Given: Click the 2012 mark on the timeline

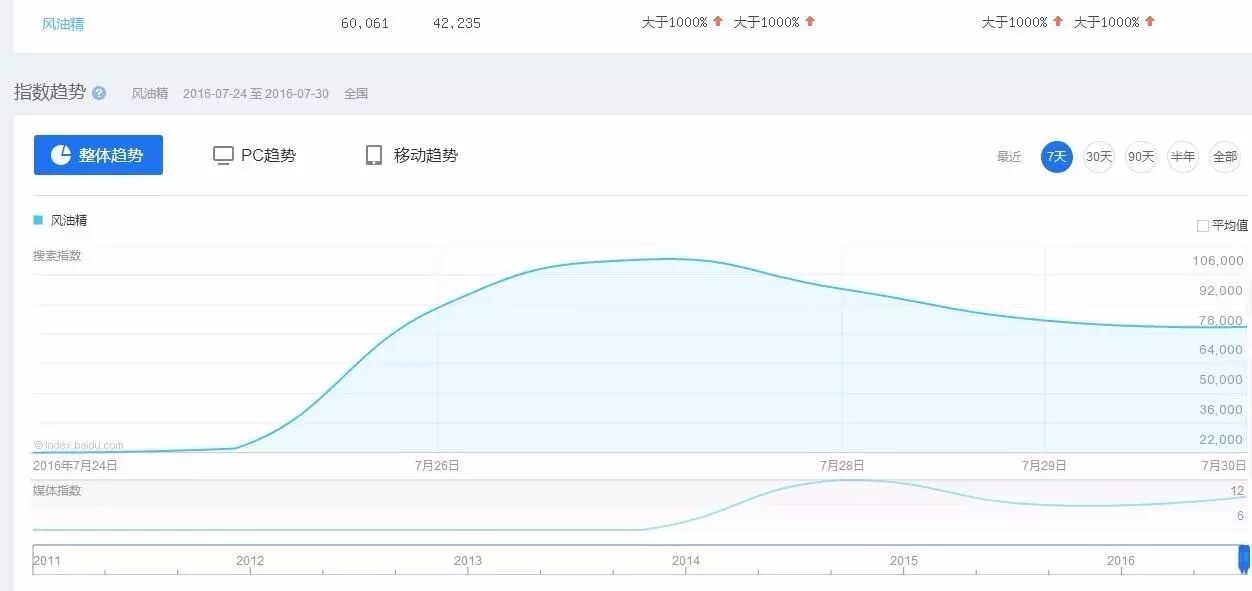Looking at the screenshot, I should click(x=250, y=561).
